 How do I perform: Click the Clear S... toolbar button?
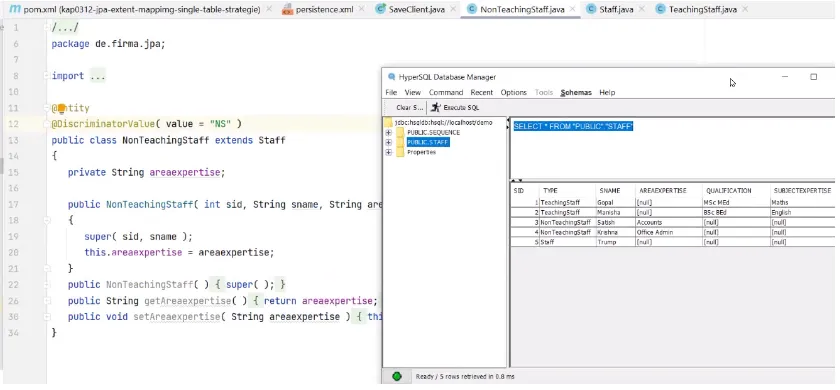click(409, 108)
